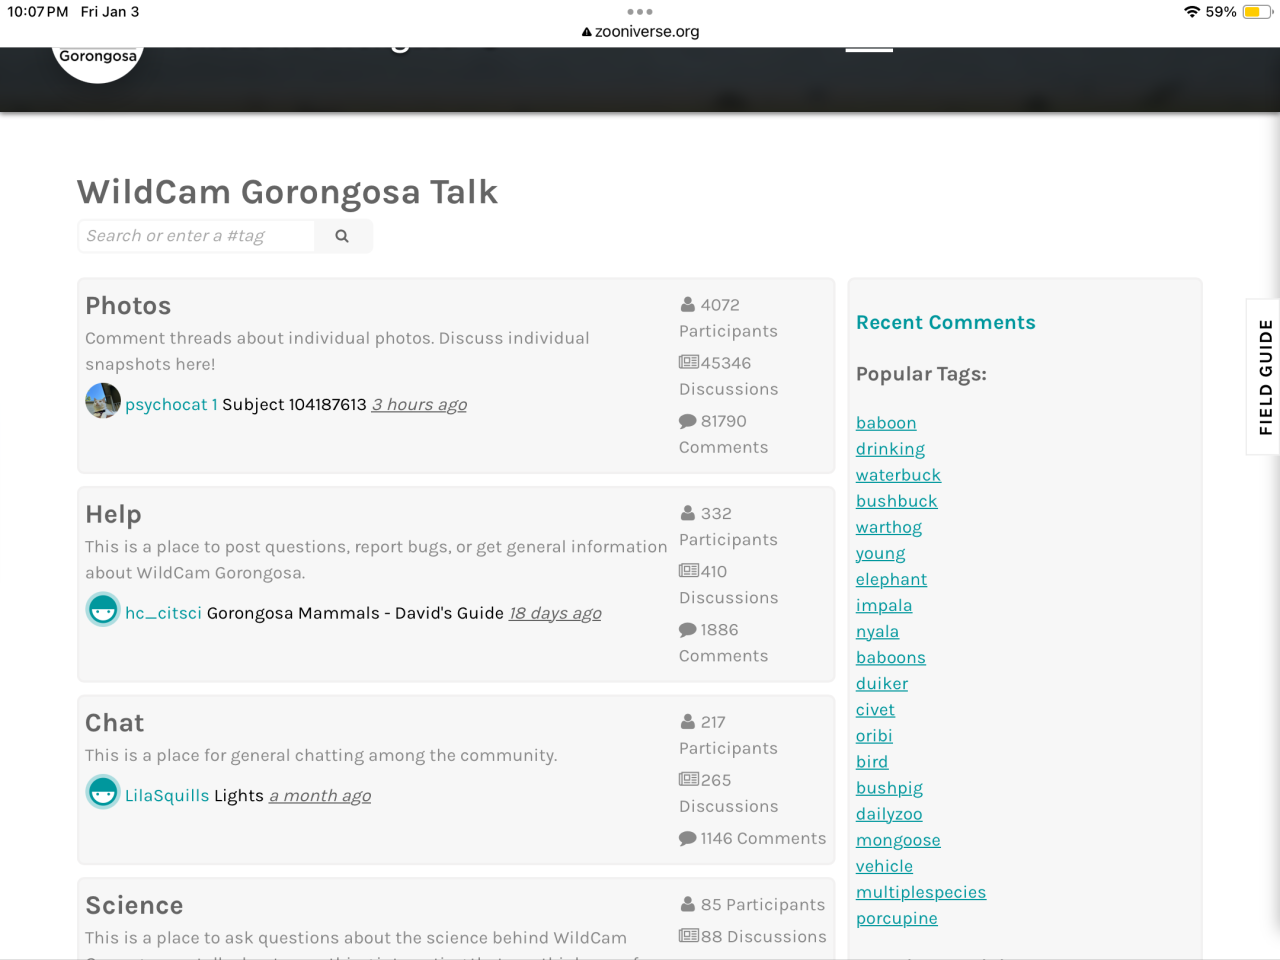Open the Help board heading
Screen dimensions: 1280x960
pyautogui.click(x=113, y=514)
